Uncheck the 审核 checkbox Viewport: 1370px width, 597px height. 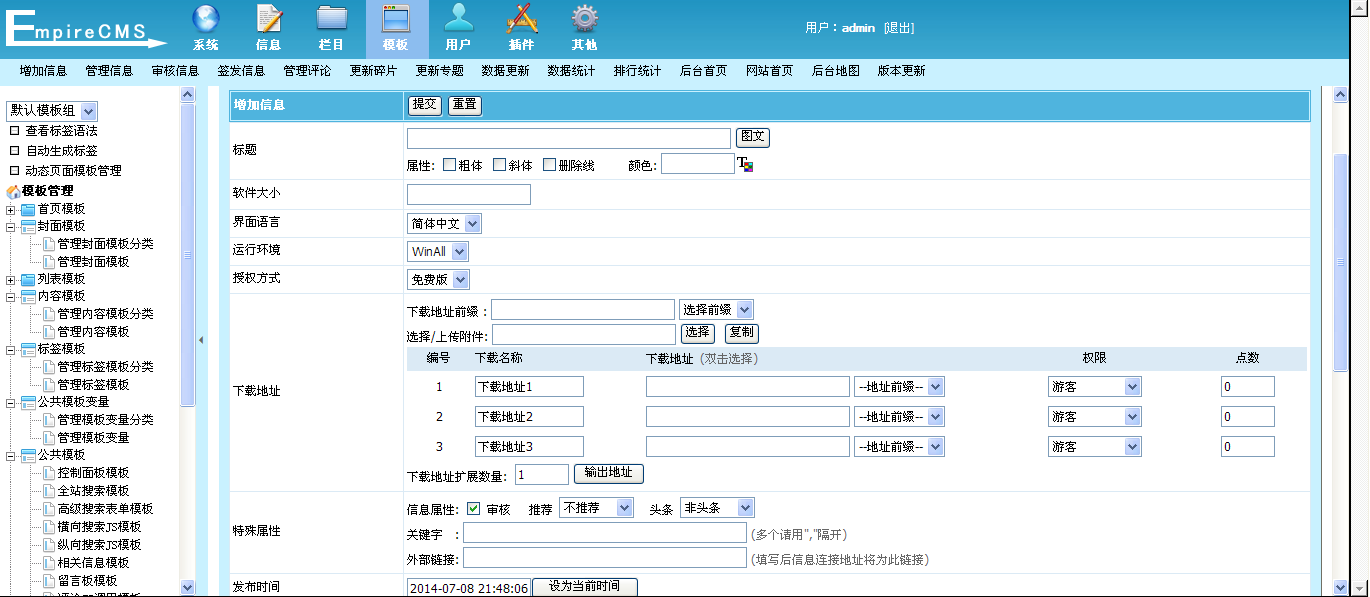(474, 508)
